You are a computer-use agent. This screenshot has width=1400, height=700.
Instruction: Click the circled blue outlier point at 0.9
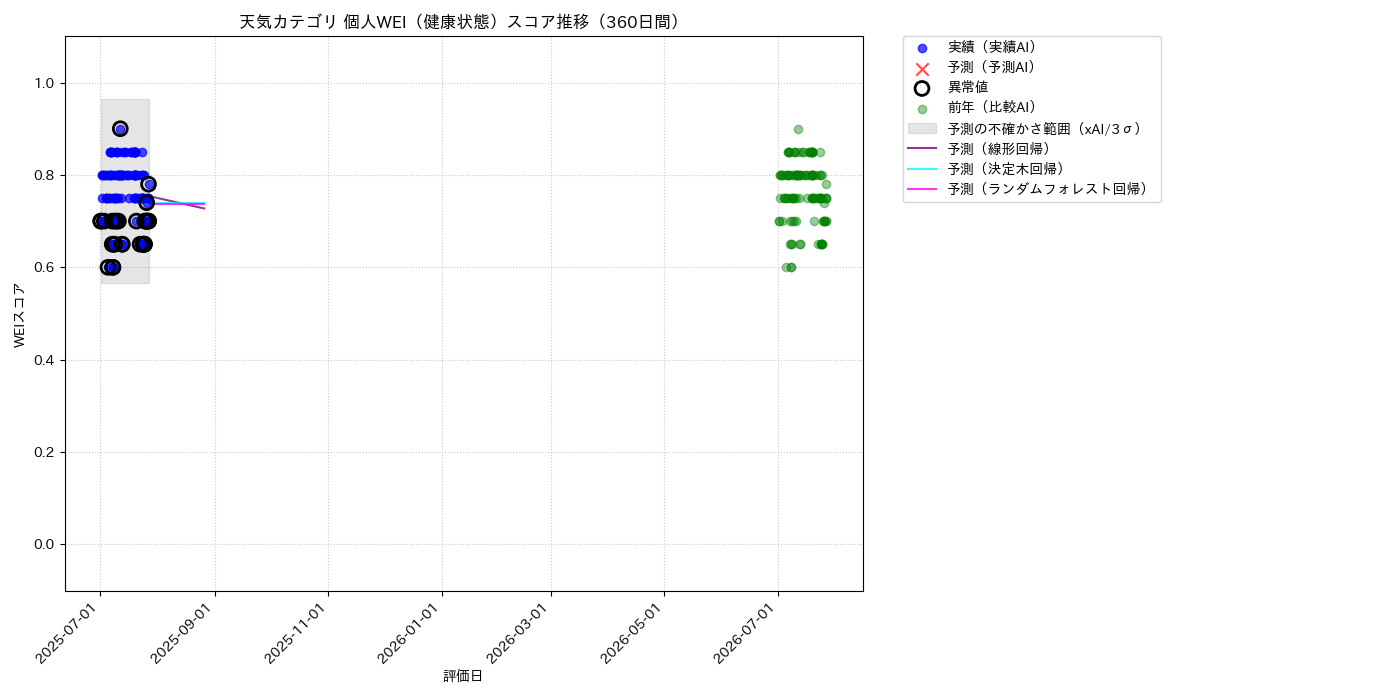[x=120, y=129]
